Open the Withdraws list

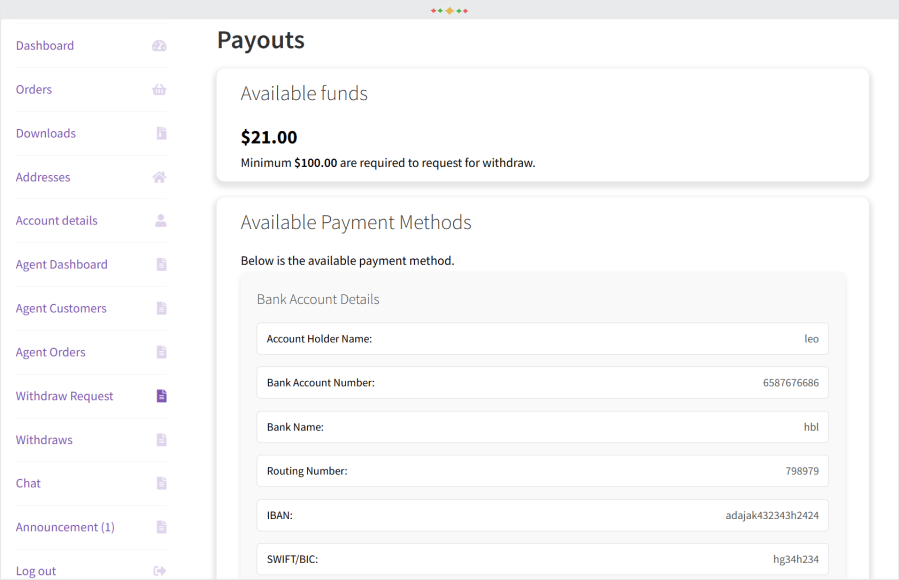click(44, 440)
